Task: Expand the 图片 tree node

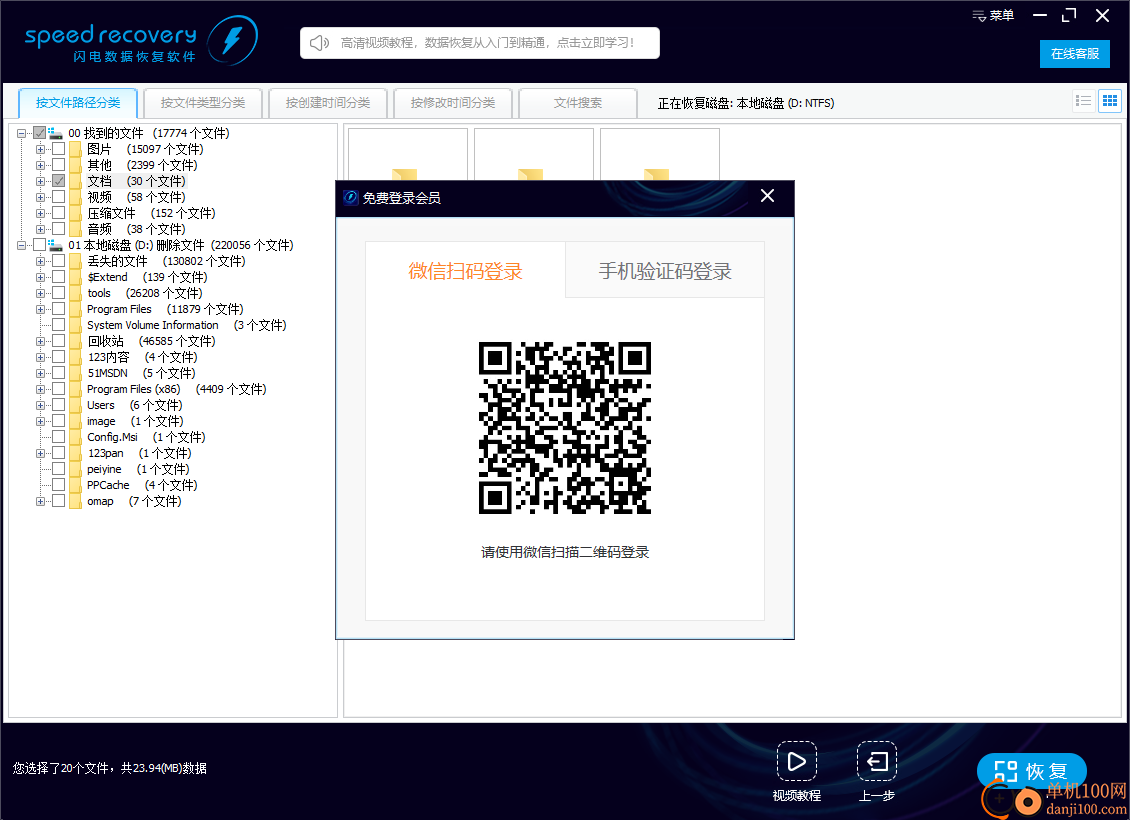Action: pos(40,149)
